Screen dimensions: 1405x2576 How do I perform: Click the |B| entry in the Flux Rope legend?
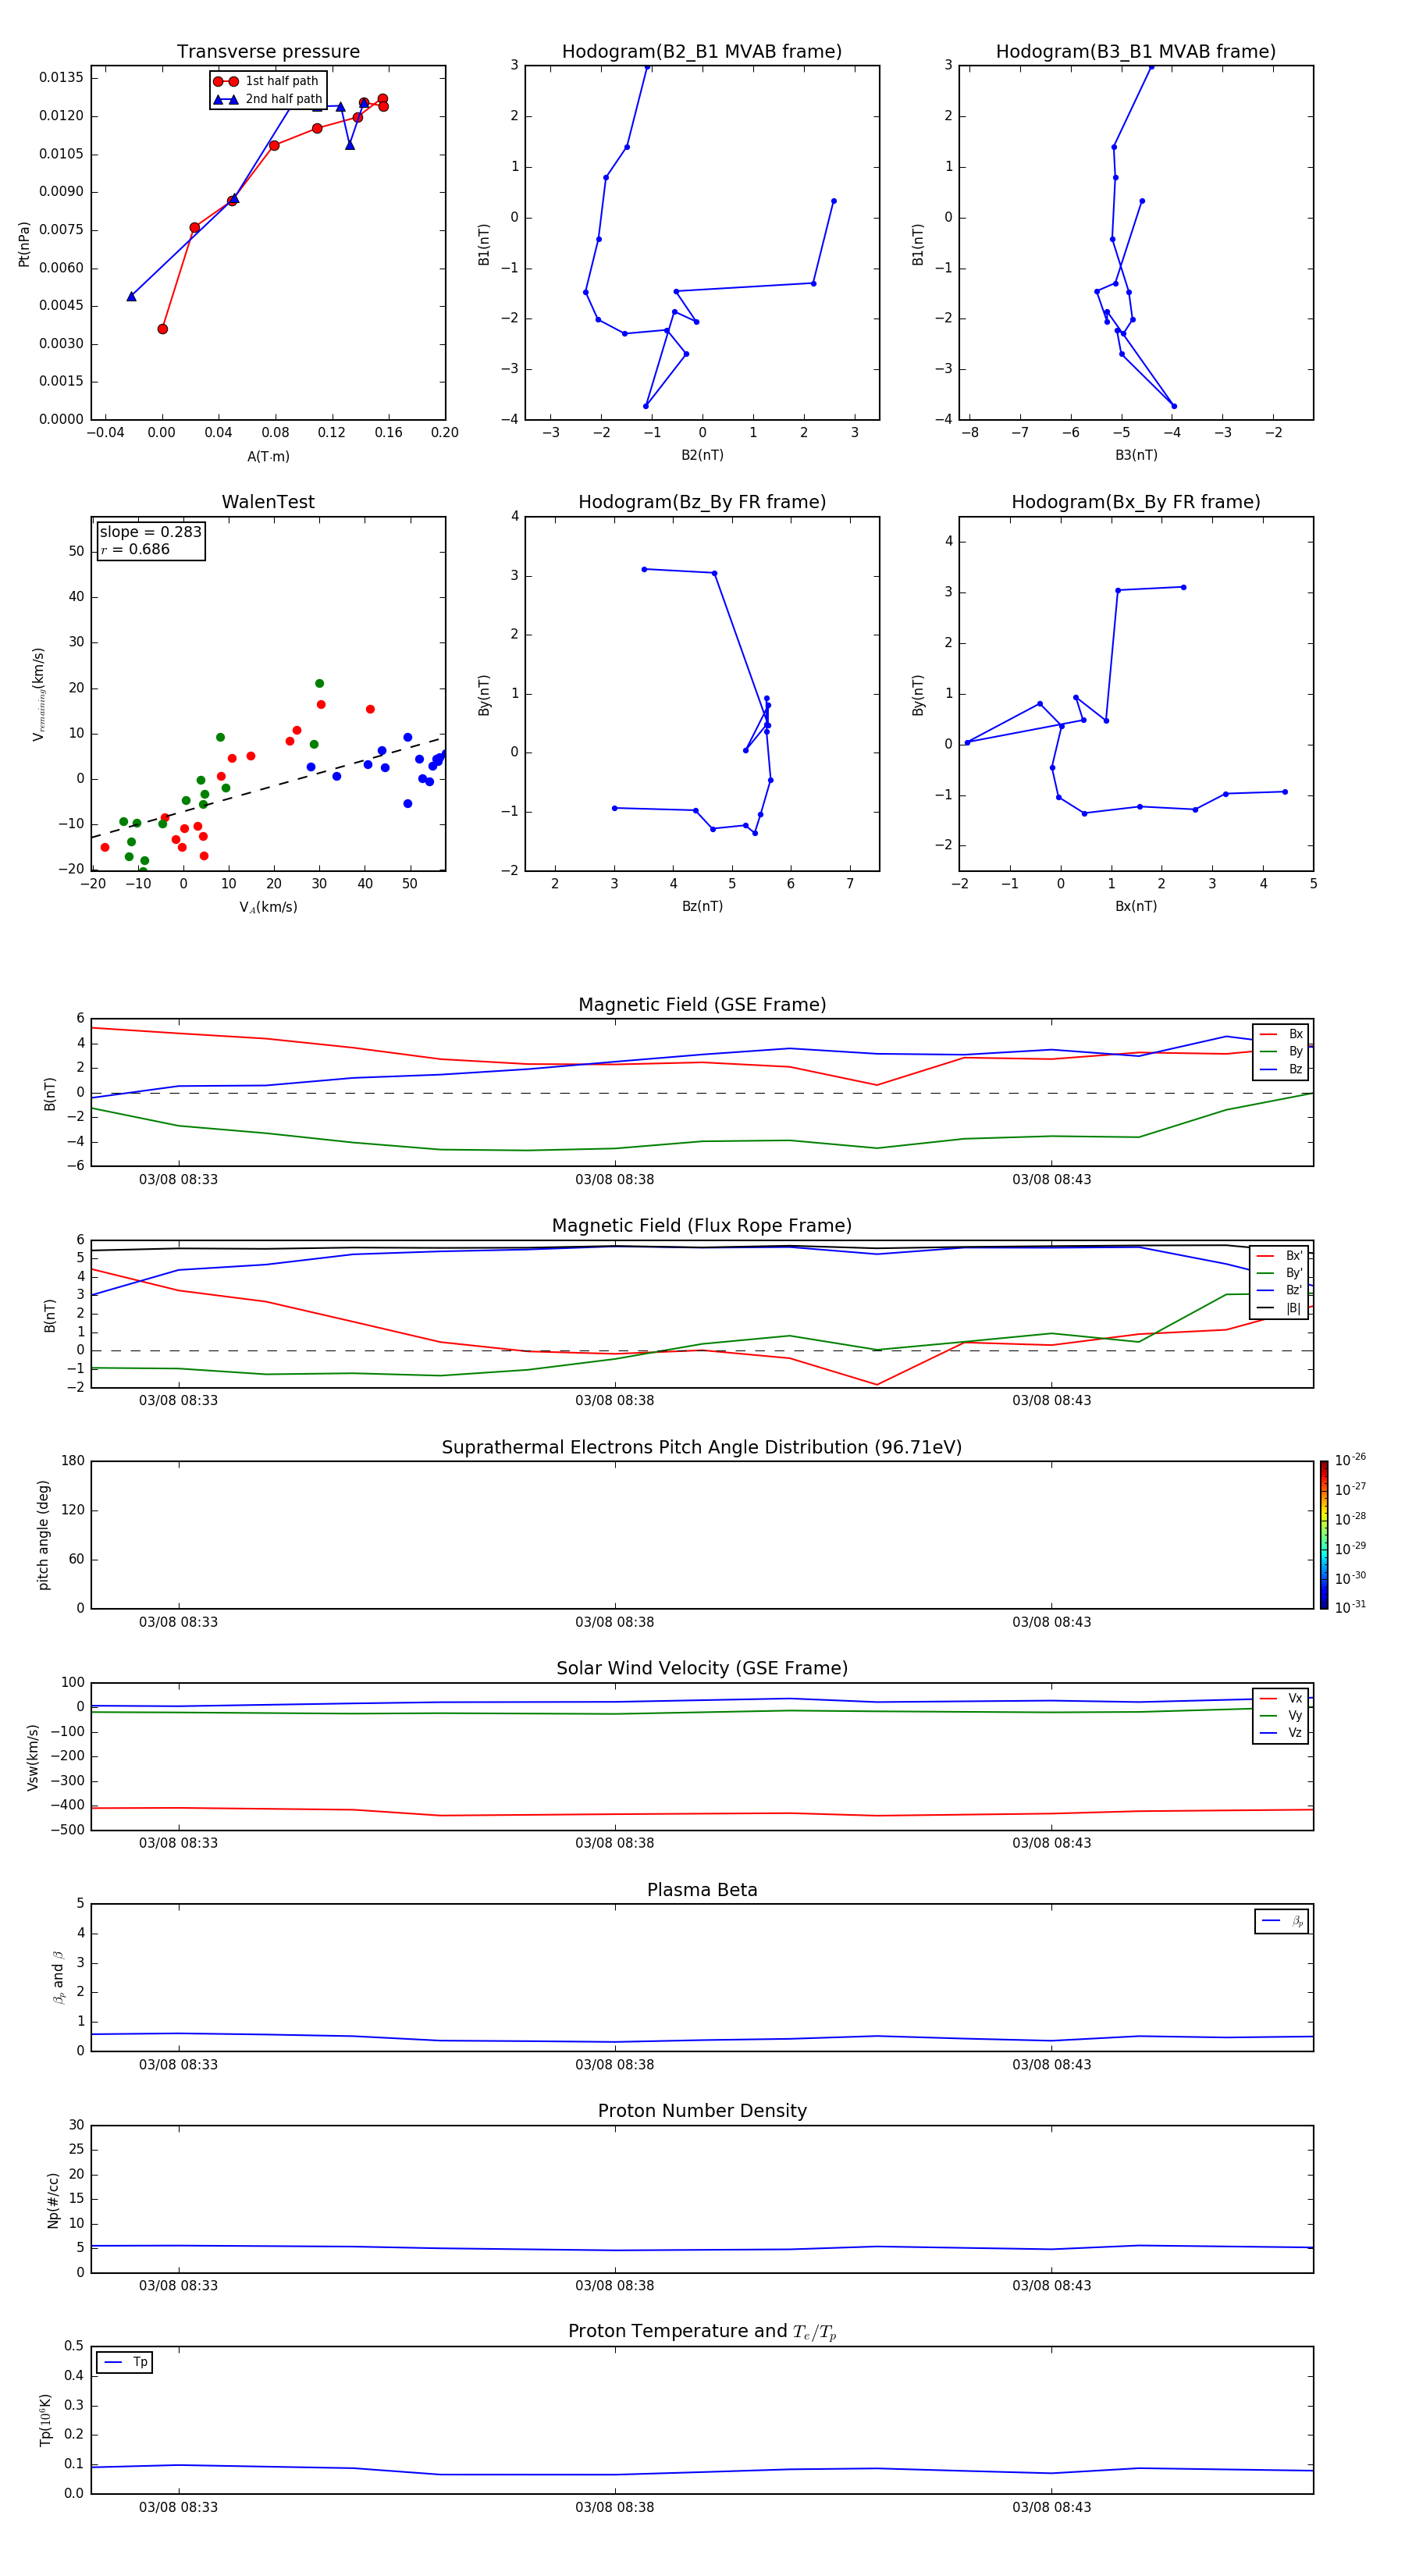coord(1280,1308)
